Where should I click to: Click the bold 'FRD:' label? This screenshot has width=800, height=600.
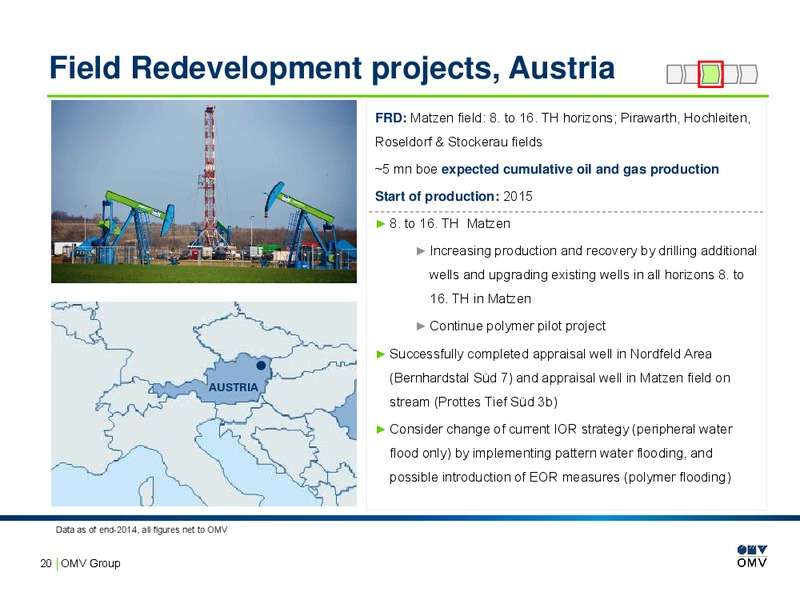point(390,118)
